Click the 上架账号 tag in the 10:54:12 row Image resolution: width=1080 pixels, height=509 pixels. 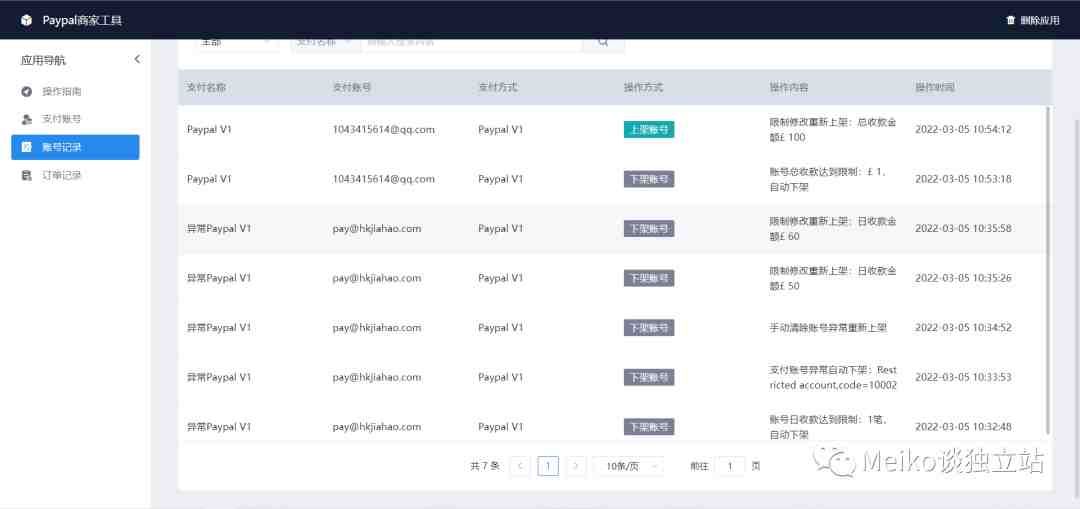coord(649,129)
